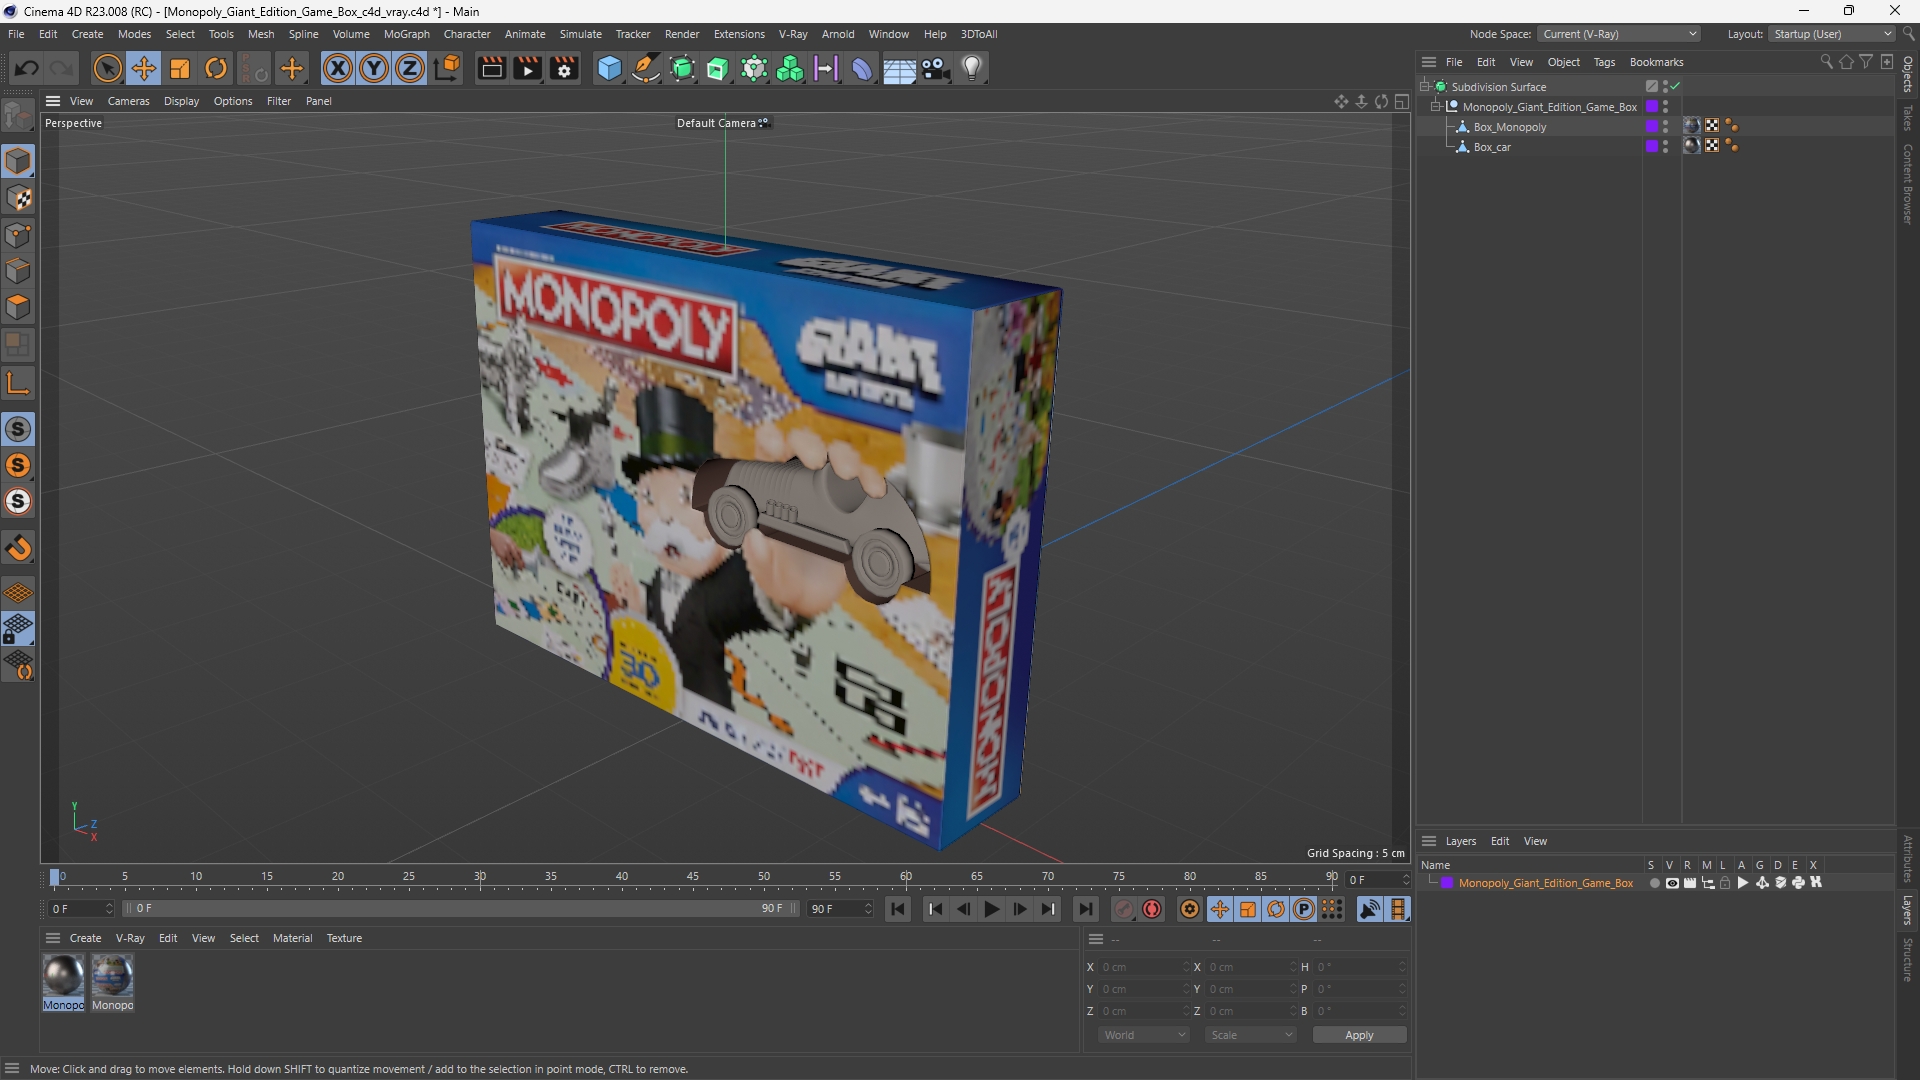Select the Rotate tool
The height and width of the screenshot is (1080, 1920).
[x=216, y=68]
